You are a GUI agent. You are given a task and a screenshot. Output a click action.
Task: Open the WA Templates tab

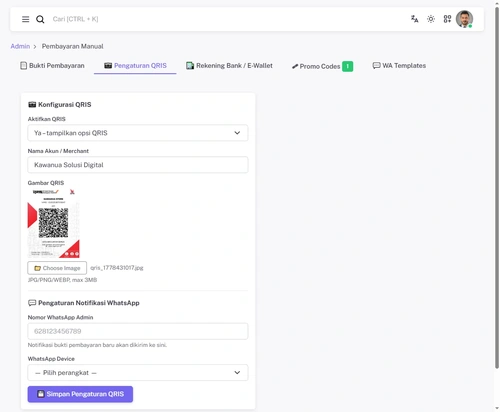[x=399, y=66]
